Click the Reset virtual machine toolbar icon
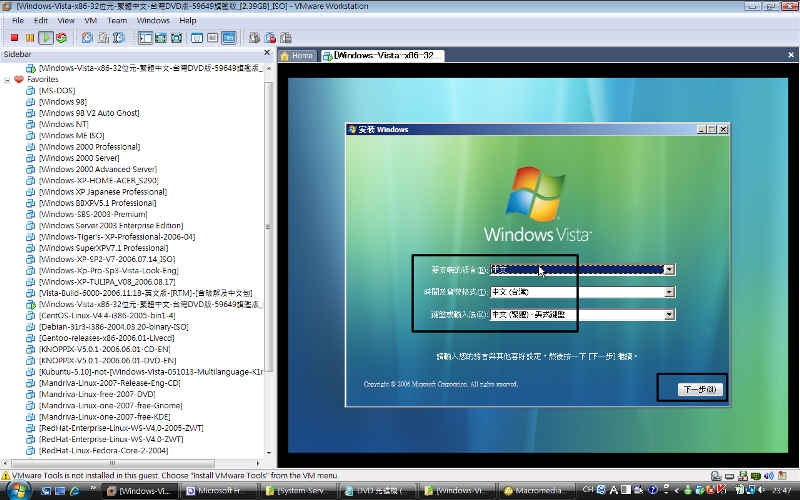Image resolution: width=800 pixels, height=500 pixels. [x=62, y=38]
